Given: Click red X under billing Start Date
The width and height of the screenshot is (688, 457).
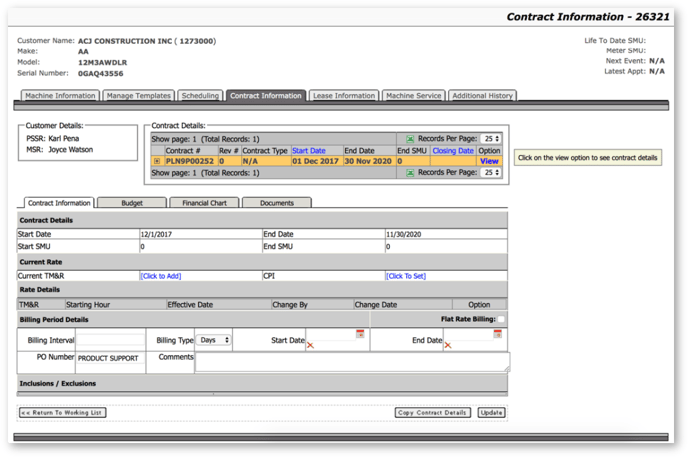Looking at the screenshot, I should pos(311,345).
